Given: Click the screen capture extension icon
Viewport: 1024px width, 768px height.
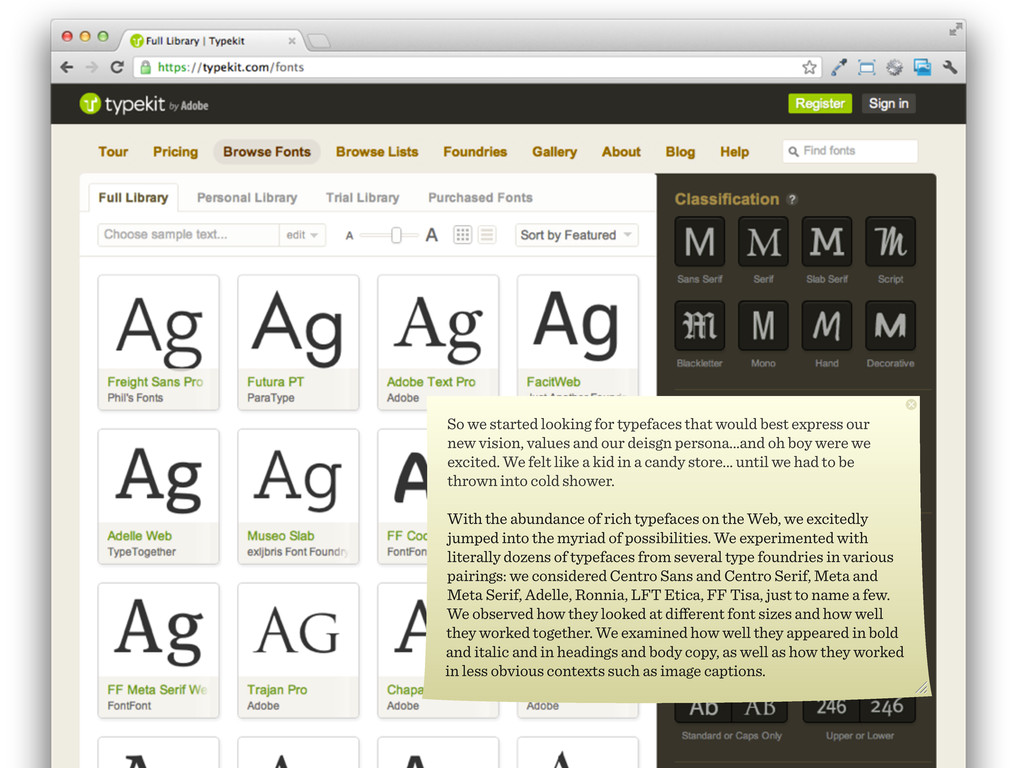Looking at the screenshot, I should click(x=867, y=67).
